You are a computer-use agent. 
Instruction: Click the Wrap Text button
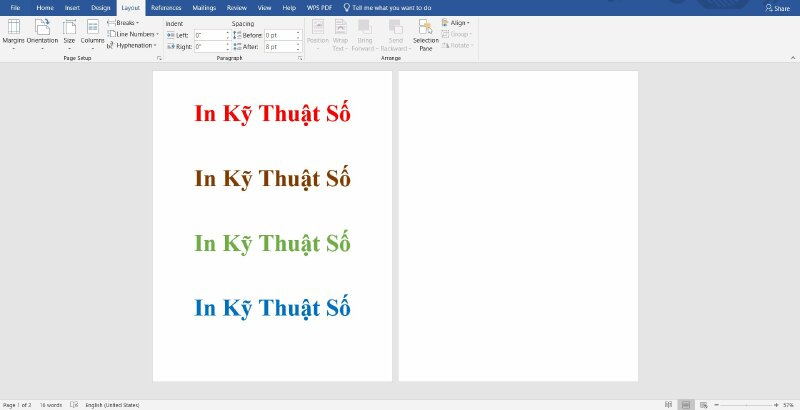click(x=340, y=35)
